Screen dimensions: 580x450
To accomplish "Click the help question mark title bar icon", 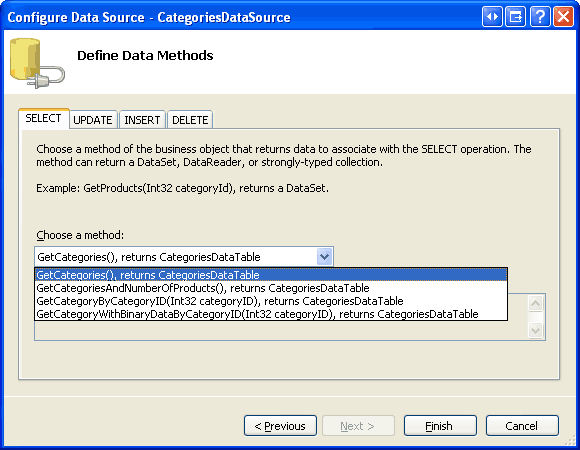I will (540, 17).
